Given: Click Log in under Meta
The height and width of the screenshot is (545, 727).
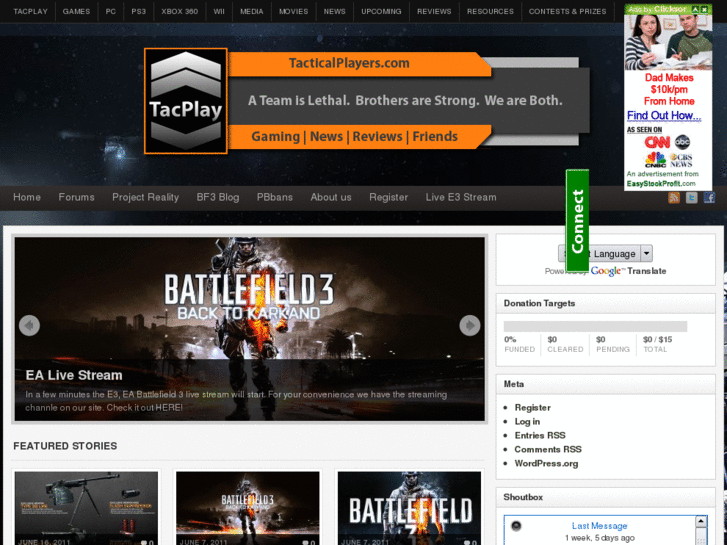Looking at the screenshot, I should pyautogui.click(x=527, y=422).
